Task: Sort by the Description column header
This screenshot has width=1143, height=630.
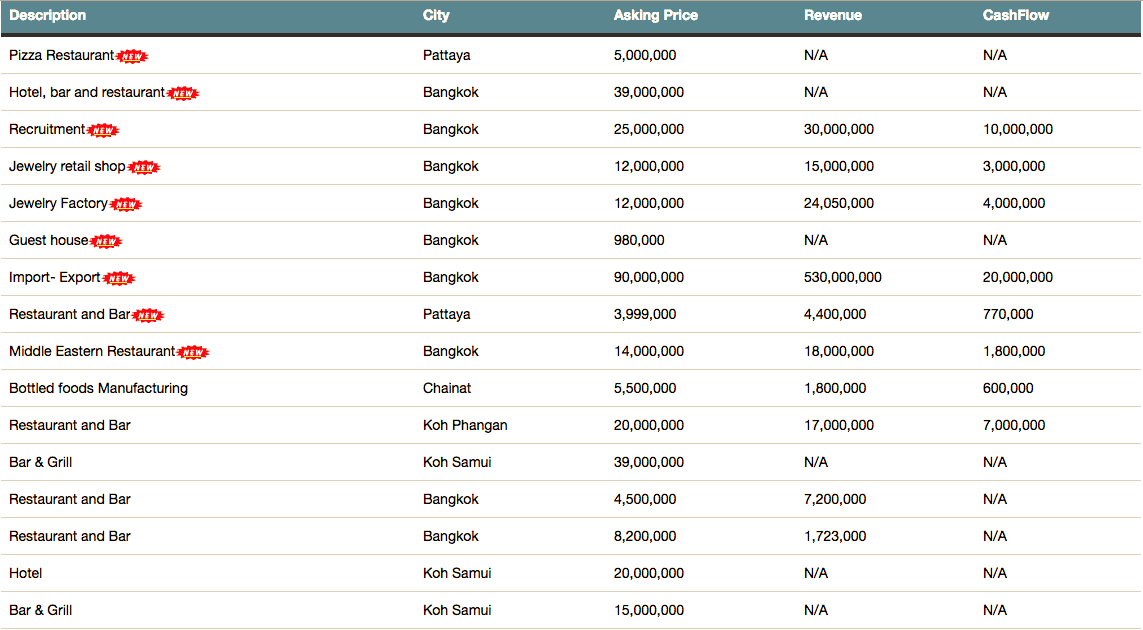Action: click(x=48, y=15)
